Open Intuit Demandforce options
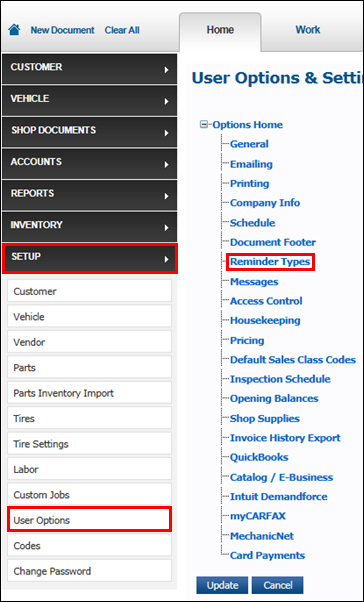364x602 pixels. click(279, 496)
